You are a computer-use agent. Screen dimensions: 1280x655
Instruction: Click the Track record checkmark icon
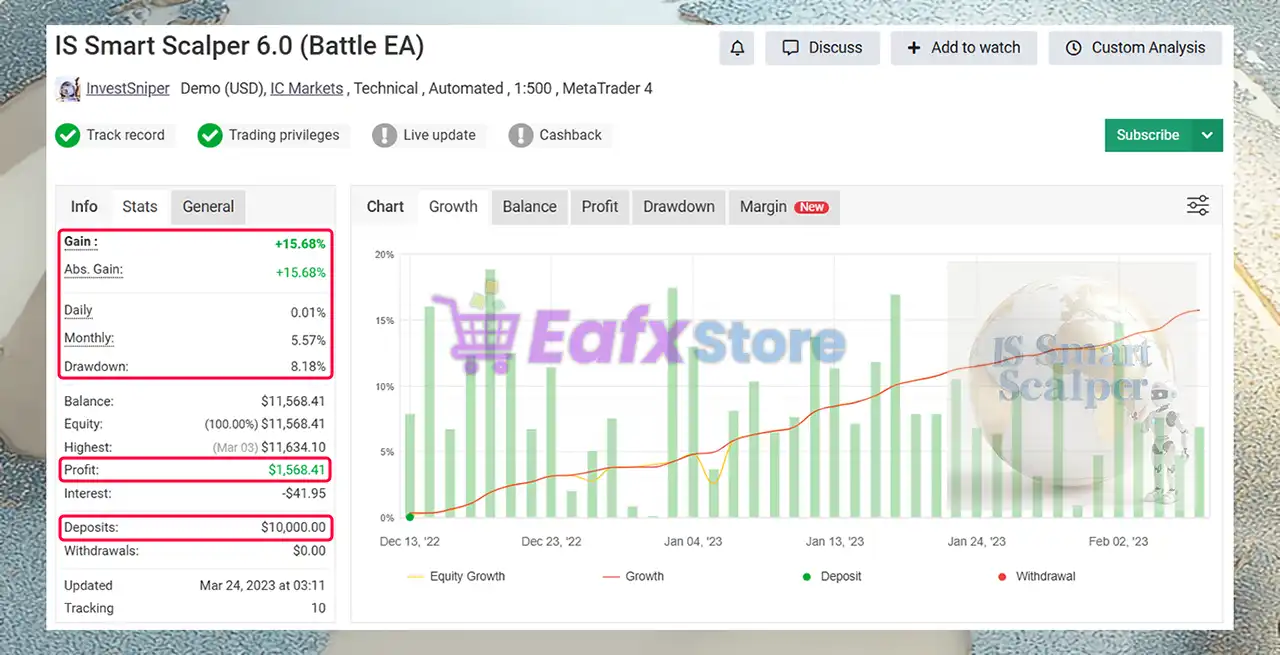(x=67, y=135)
